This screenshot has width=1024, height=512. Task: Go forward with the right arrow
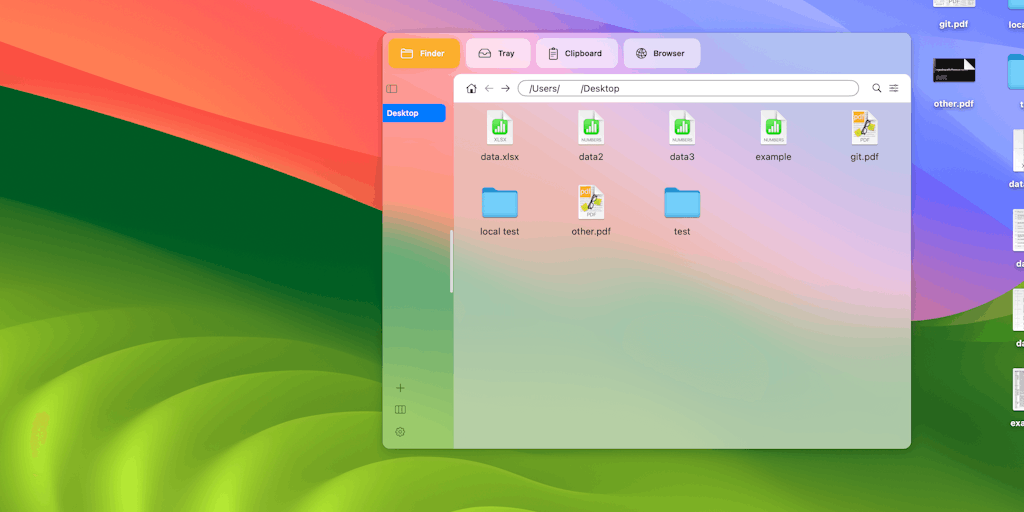pos(506,88)
